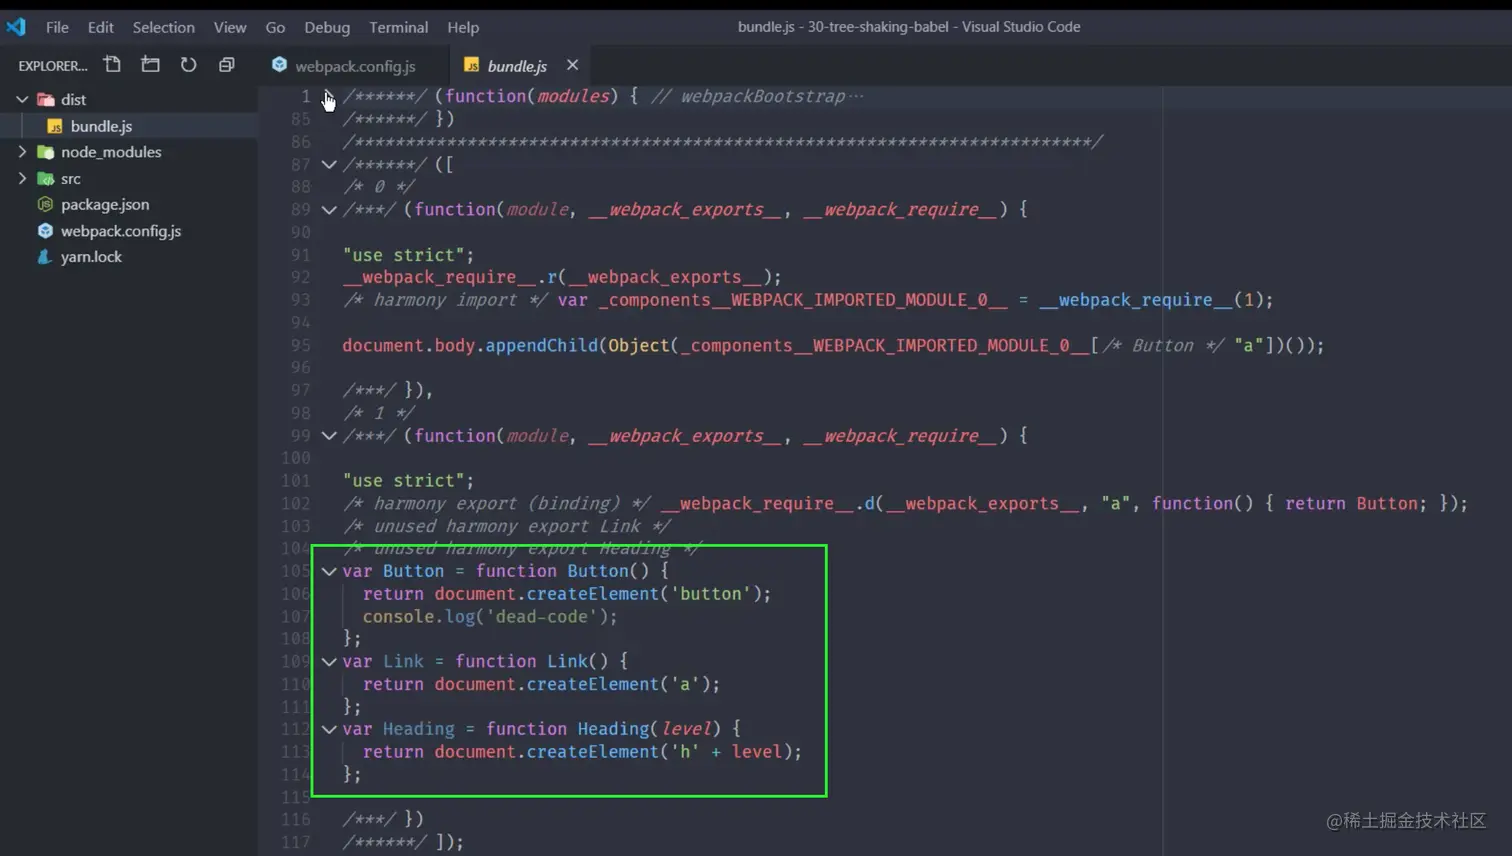Click the "unused harmony export Link" comment
Viewport: 1512px width, 856px height.
(507, 527)
